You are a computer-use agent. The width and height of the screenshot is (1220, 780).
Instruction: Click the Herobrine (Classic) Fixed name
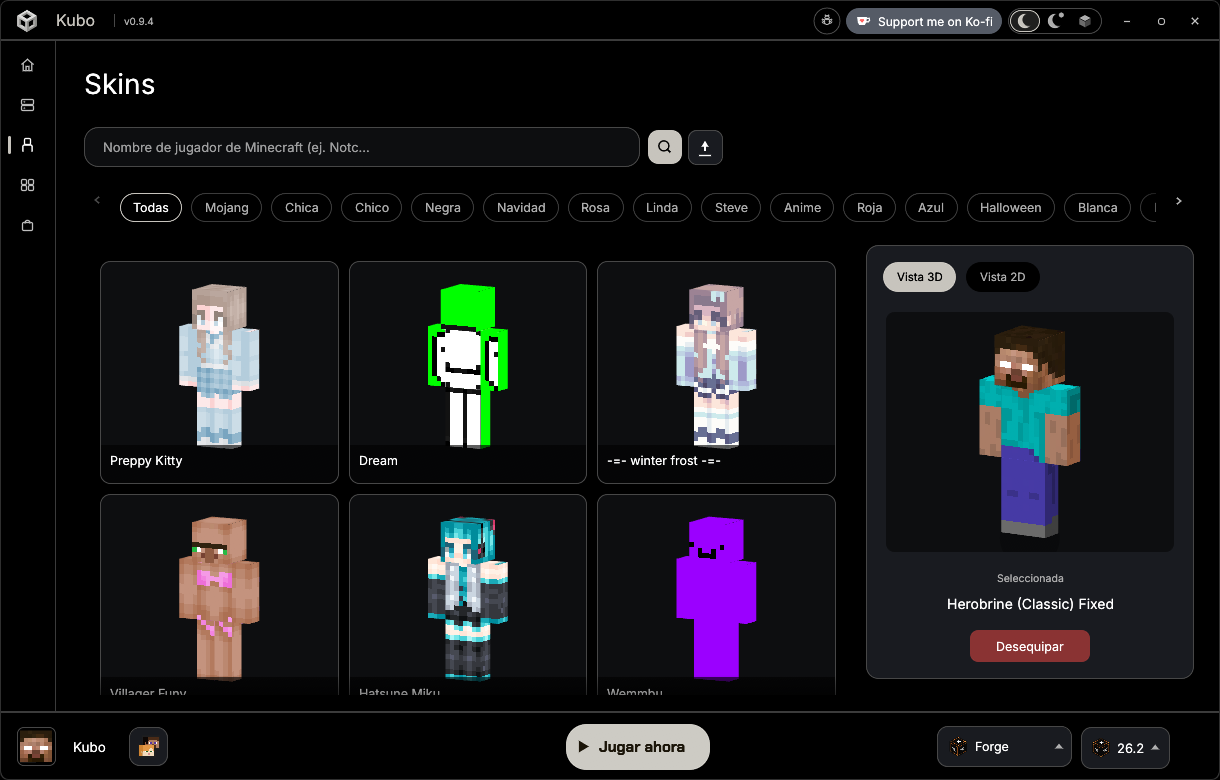(1030, 604)
